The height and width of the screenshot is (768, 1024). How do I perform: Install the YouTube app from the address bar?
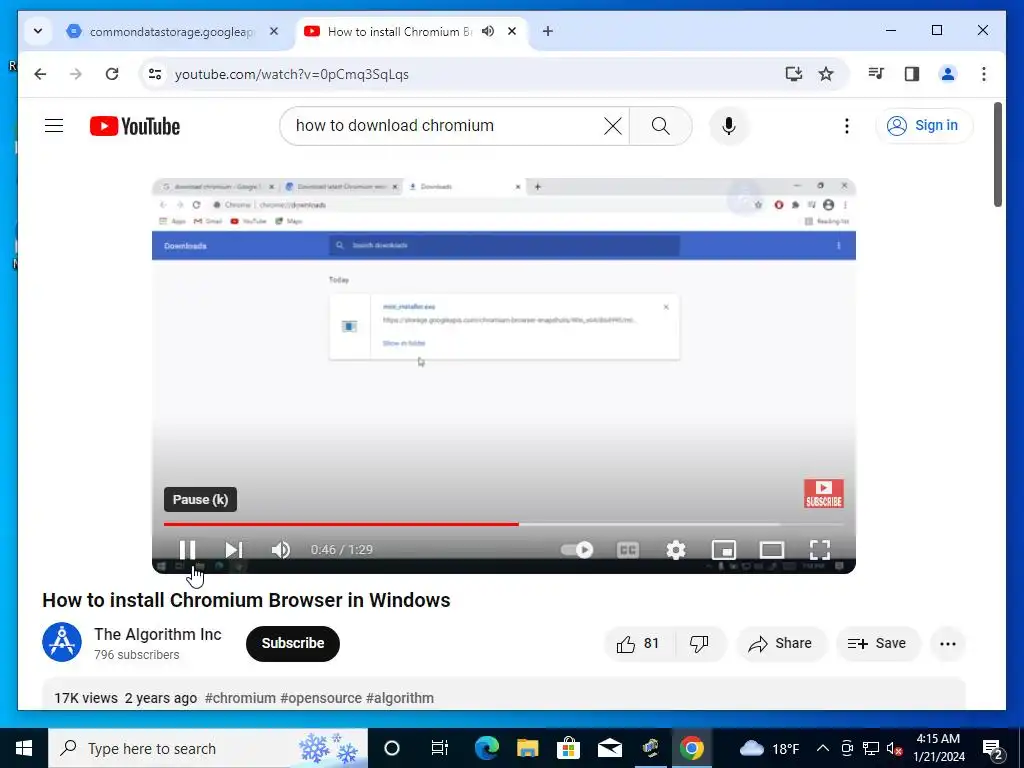tap(793, 74)
